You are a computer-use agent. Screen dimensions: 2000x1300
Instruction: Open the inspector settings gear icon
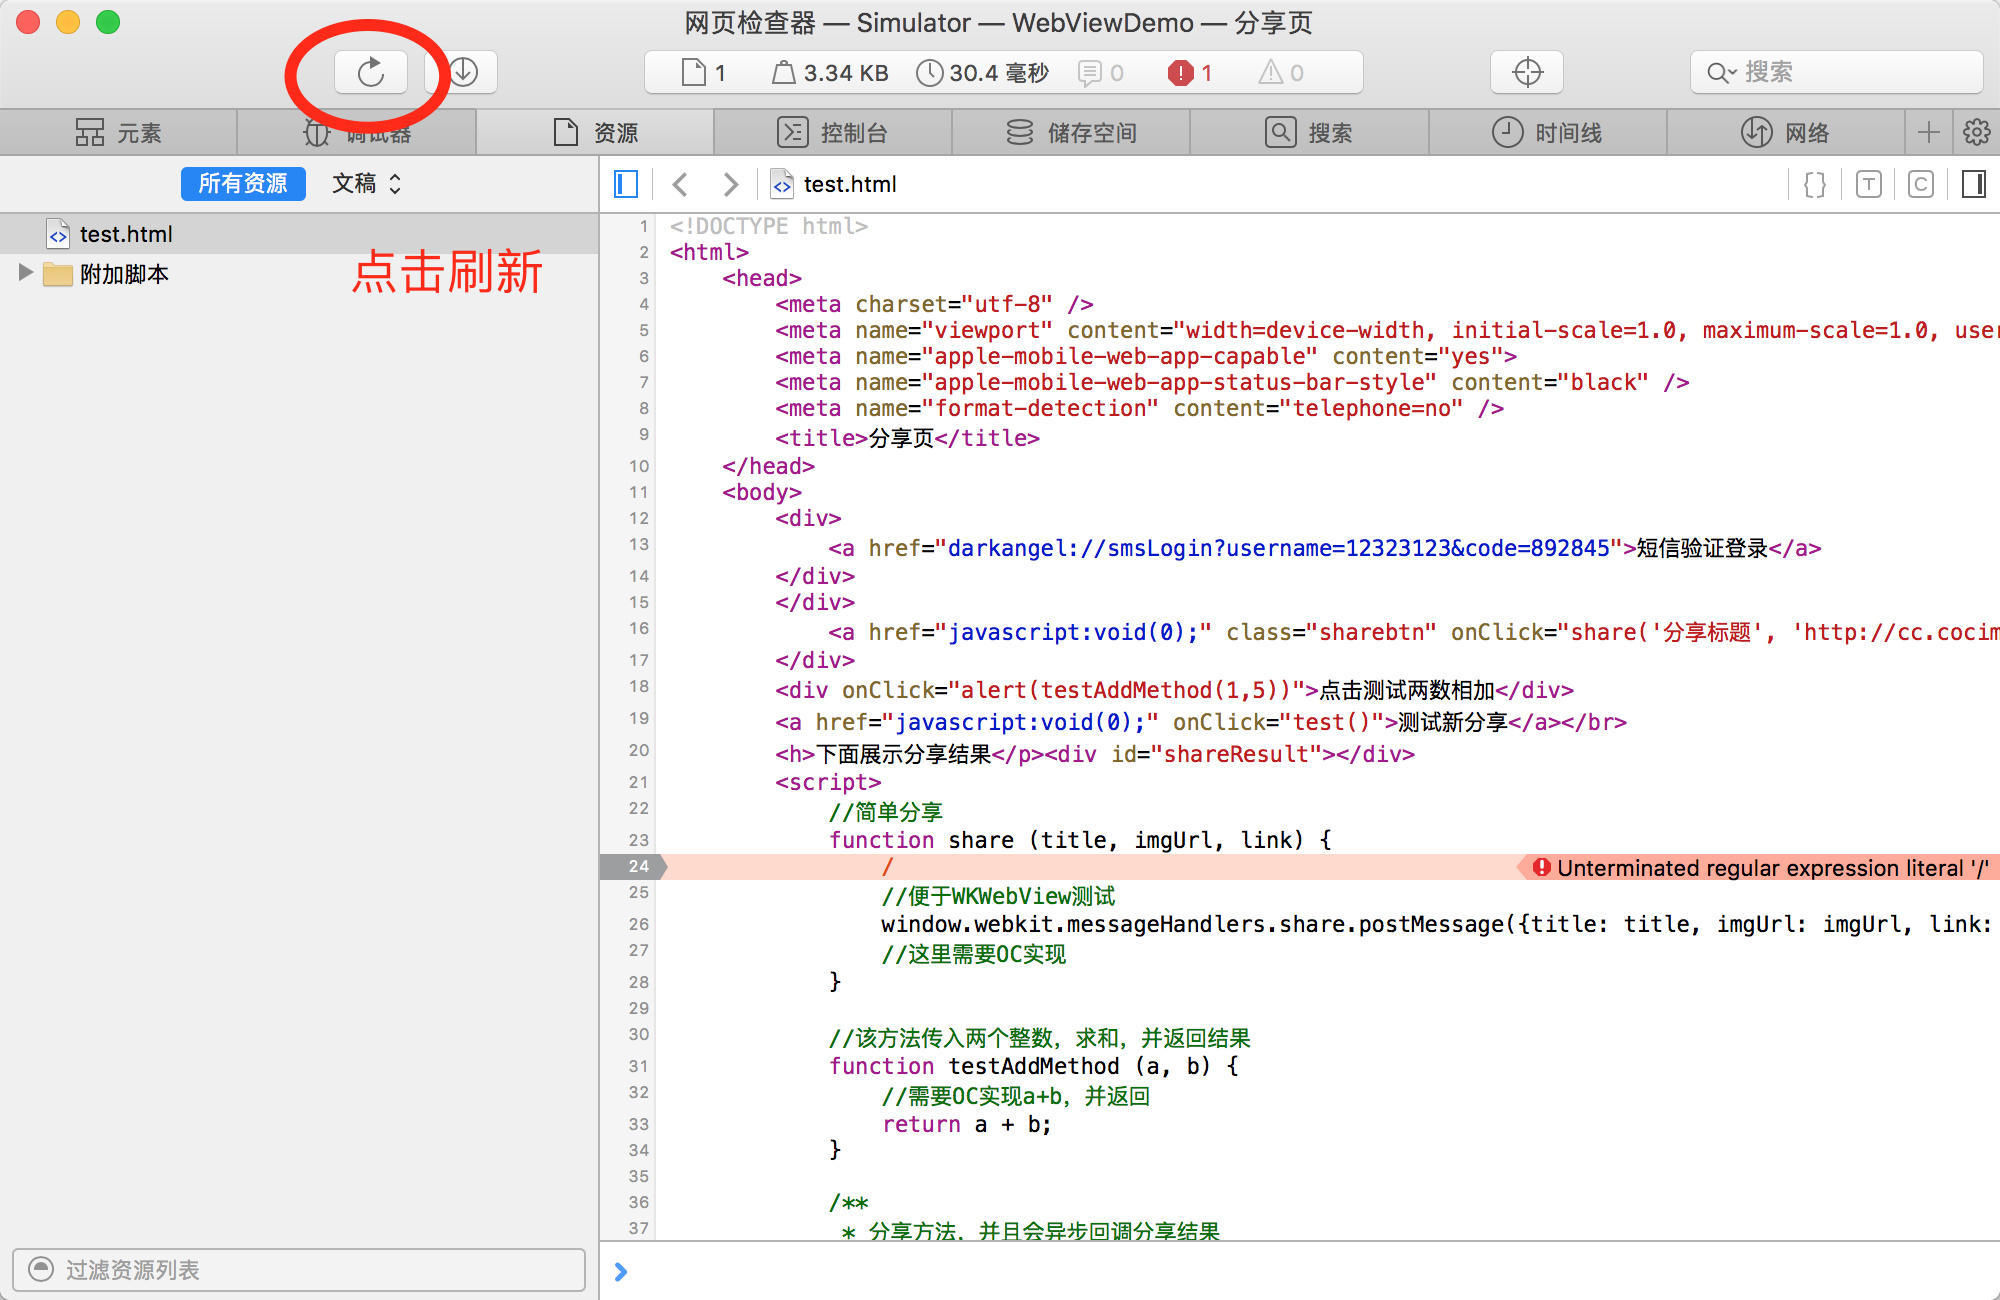pyautogui.click(x=1976, y=132)
